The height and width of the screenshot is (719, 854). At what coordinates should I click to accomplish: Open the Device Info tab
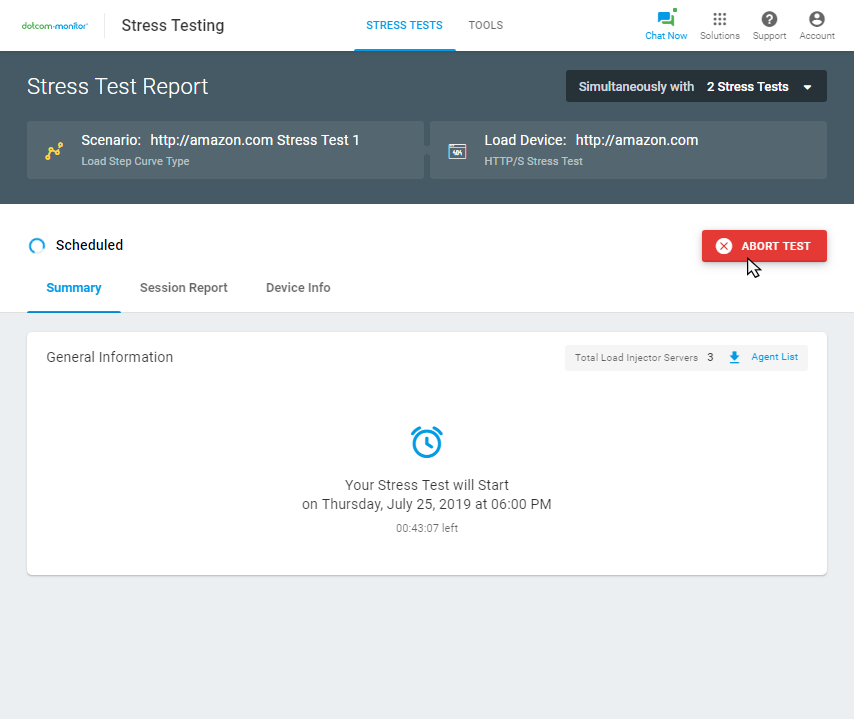298,288
